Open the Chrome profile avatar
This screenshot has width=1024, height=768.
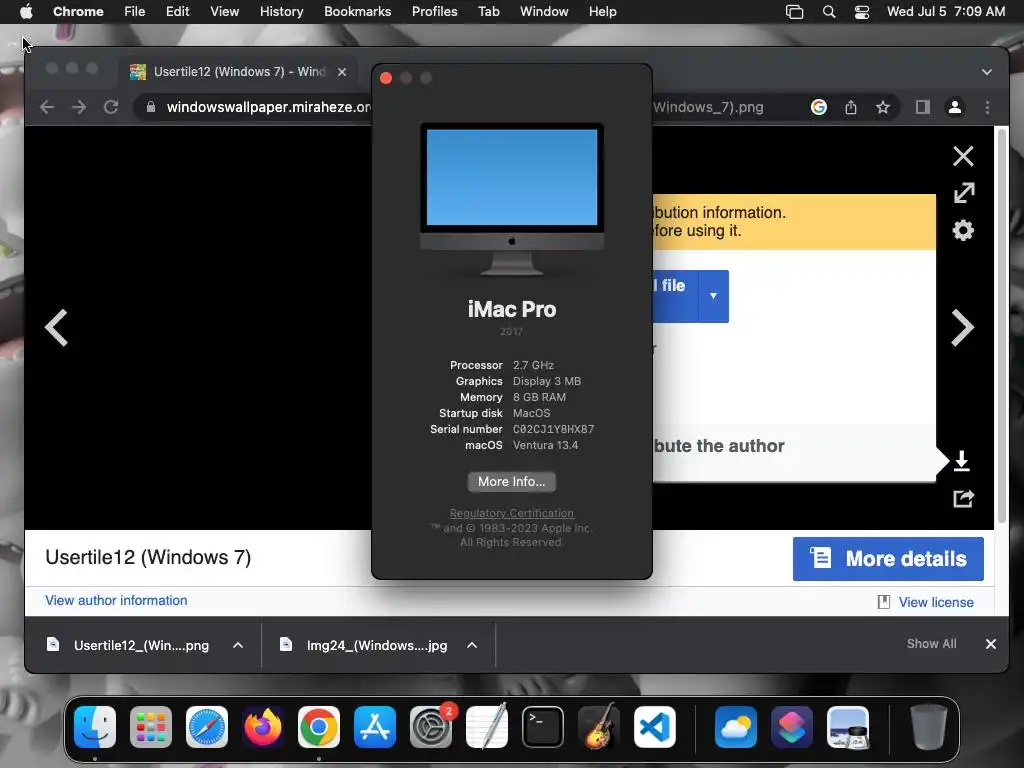click(955, 107)
